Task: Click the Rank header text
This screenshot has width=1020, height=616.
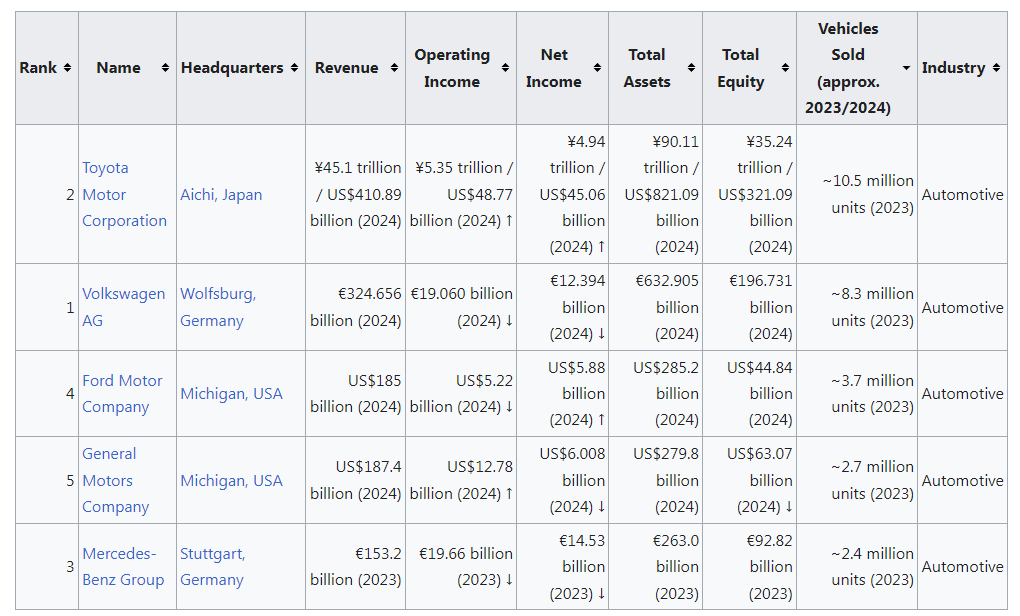Action: click(x=38, y=68)
